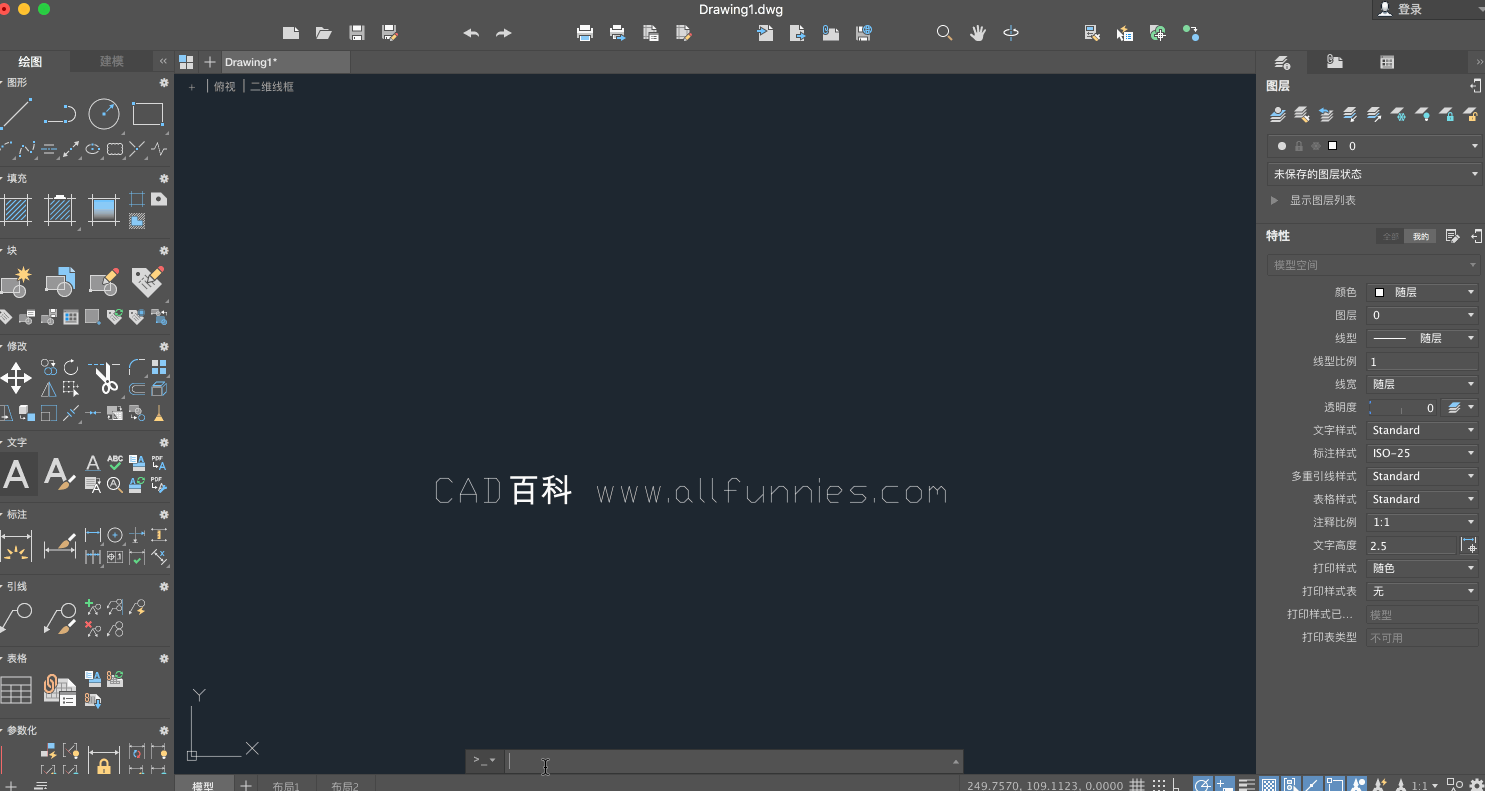1485x791 pixels.
Task: Select the Rotate tool
Action: coord(71,367)
